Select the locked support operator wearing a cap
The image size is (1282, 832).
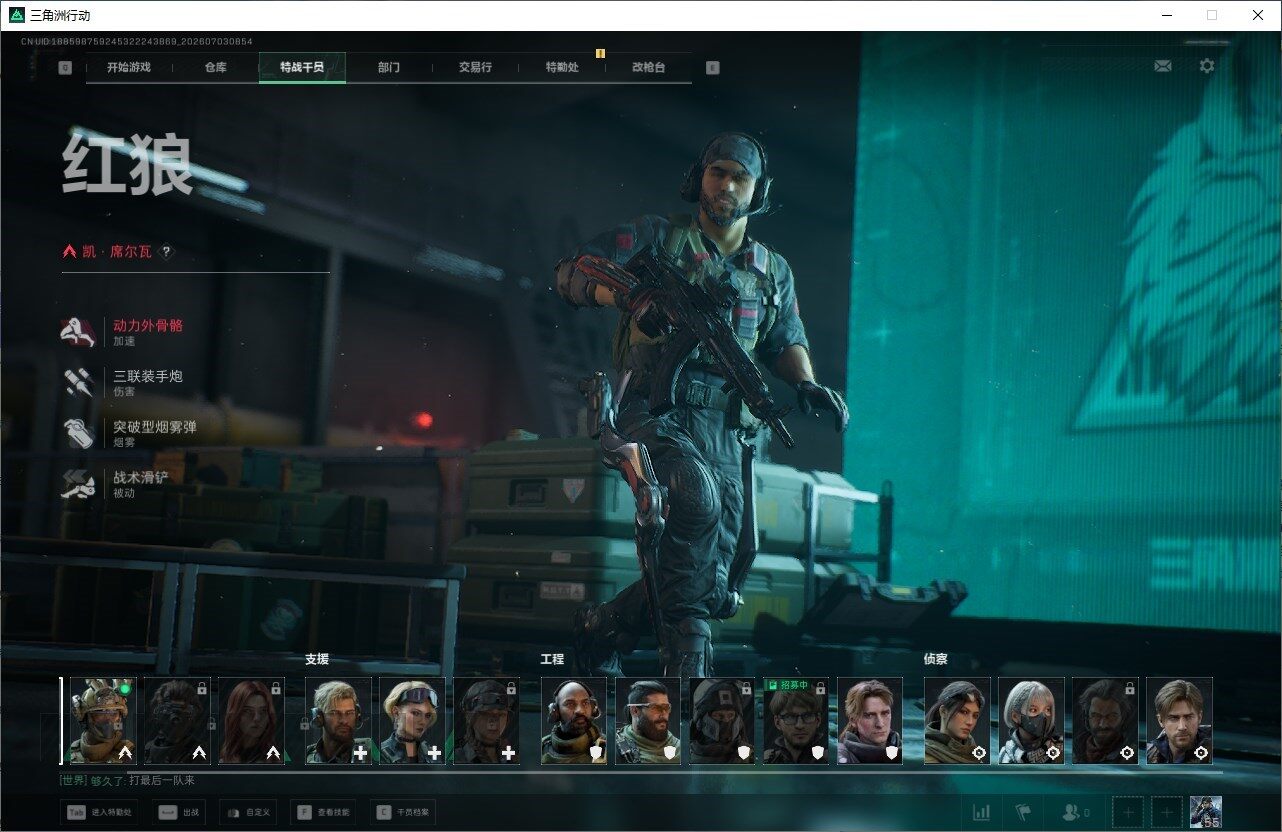(486, 721)
